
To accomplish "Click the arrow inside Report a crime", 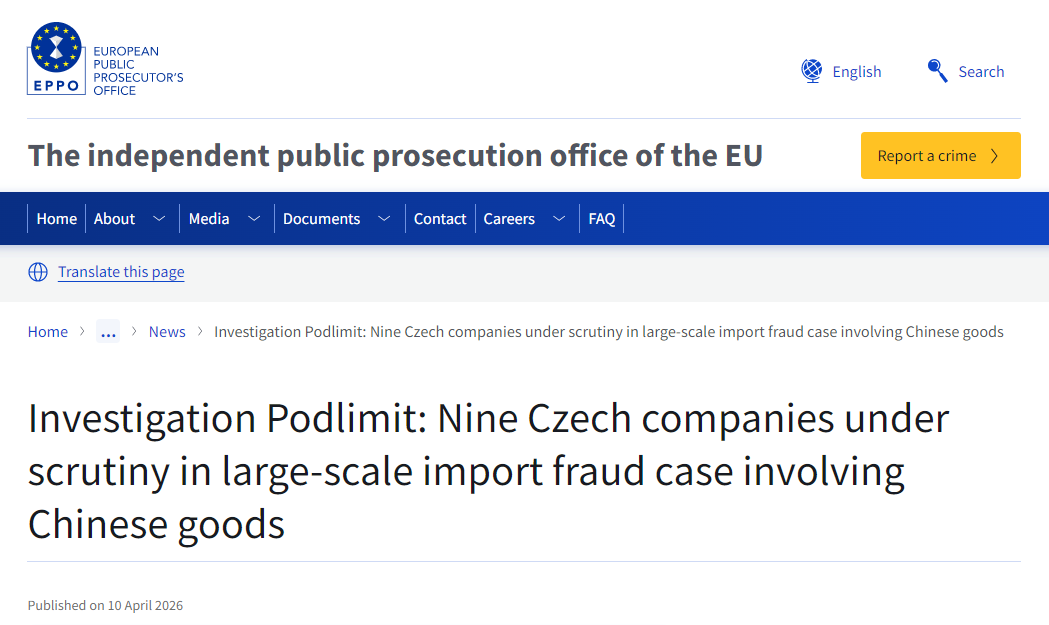I will (x=994, y=156).
